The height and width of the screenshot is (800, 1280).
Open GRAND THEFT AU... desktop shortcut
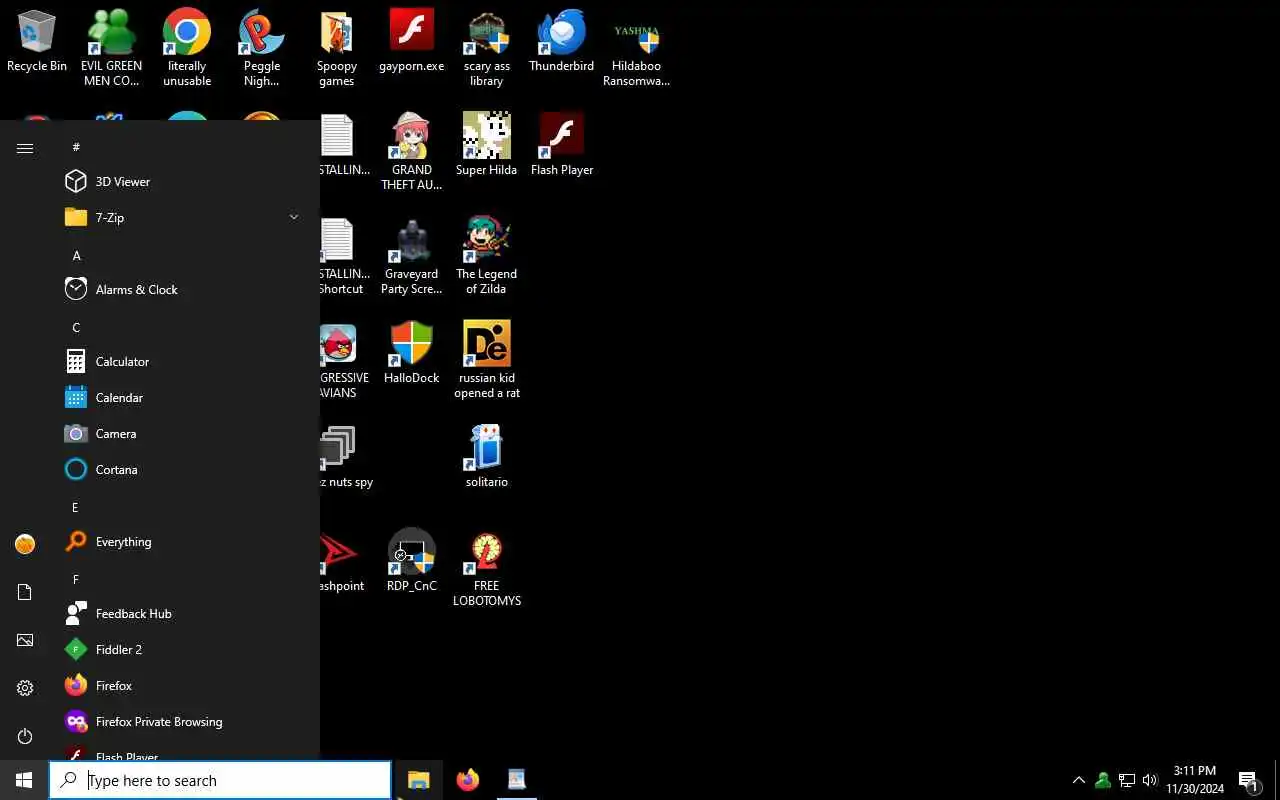(x=412, y=152)
